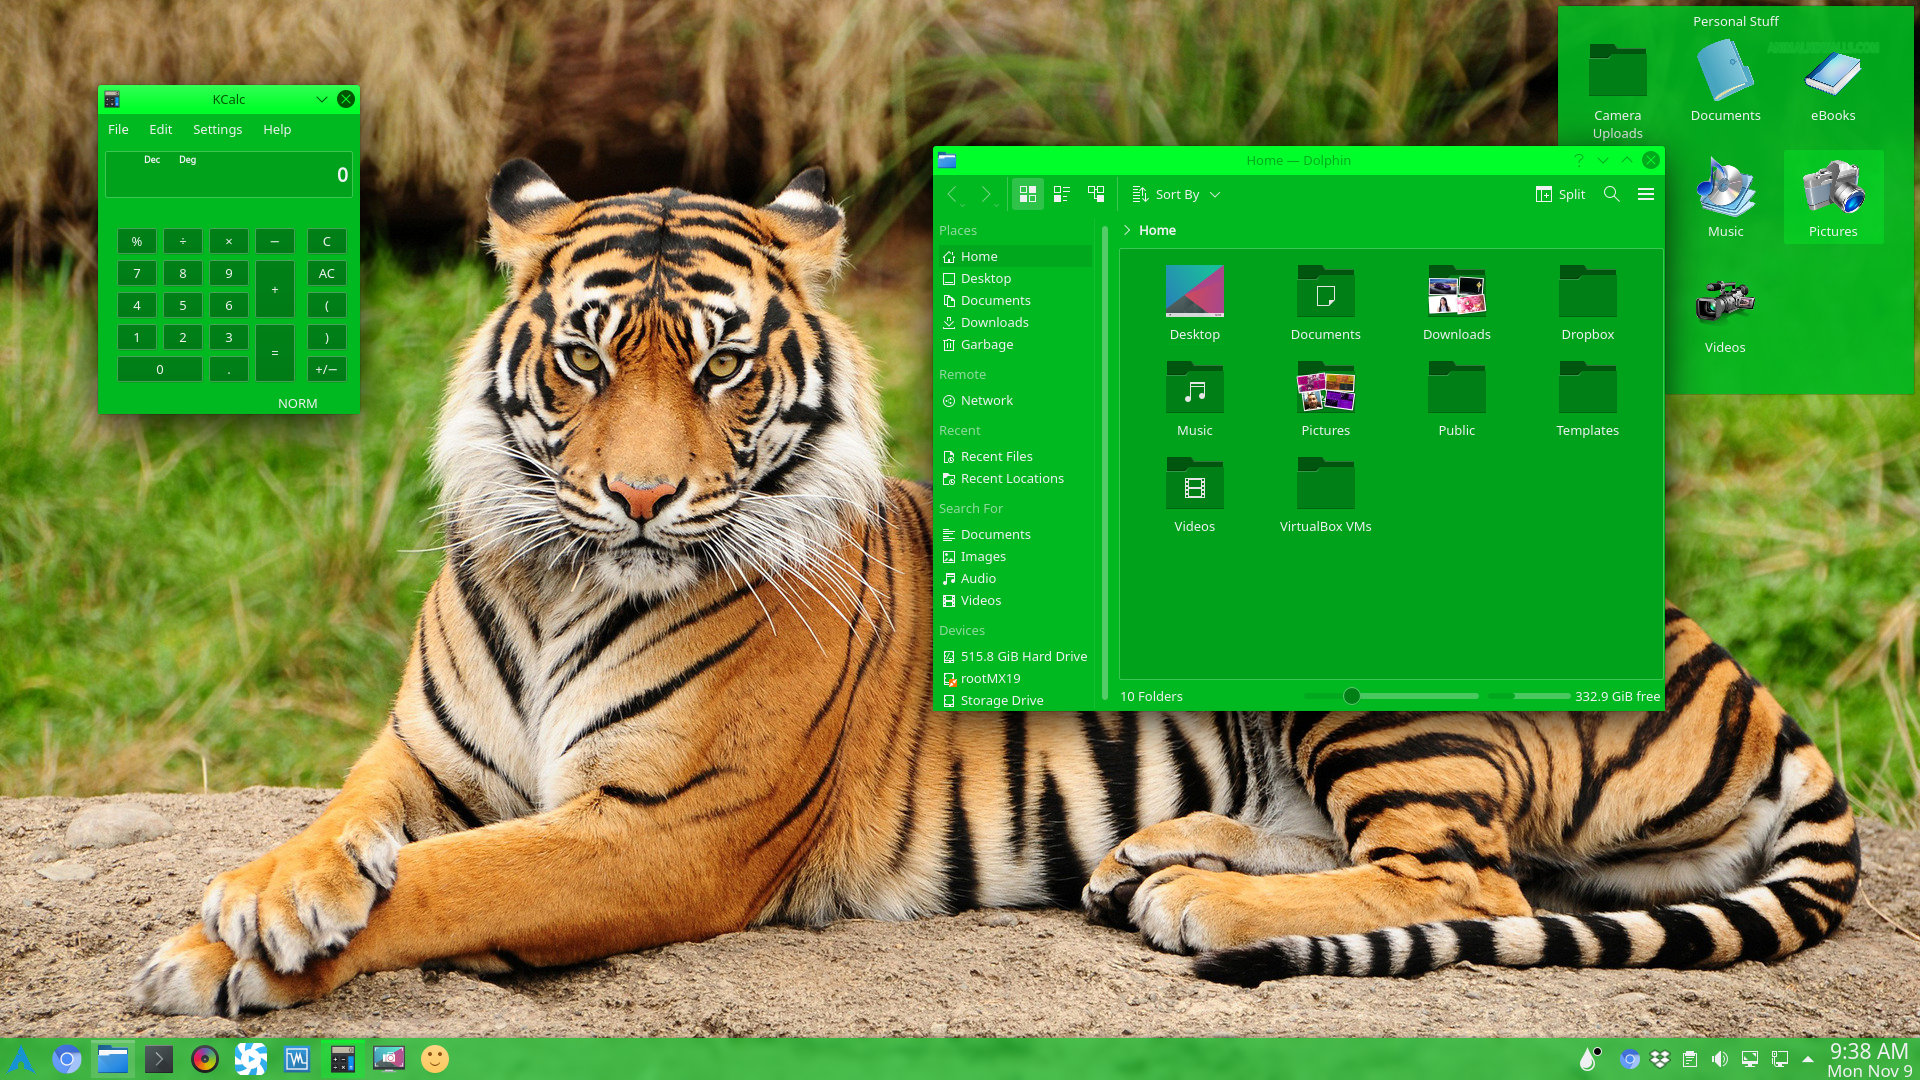Open Downloads in Places panel
1920x1080 pixels.
(x=1015, y=323)
